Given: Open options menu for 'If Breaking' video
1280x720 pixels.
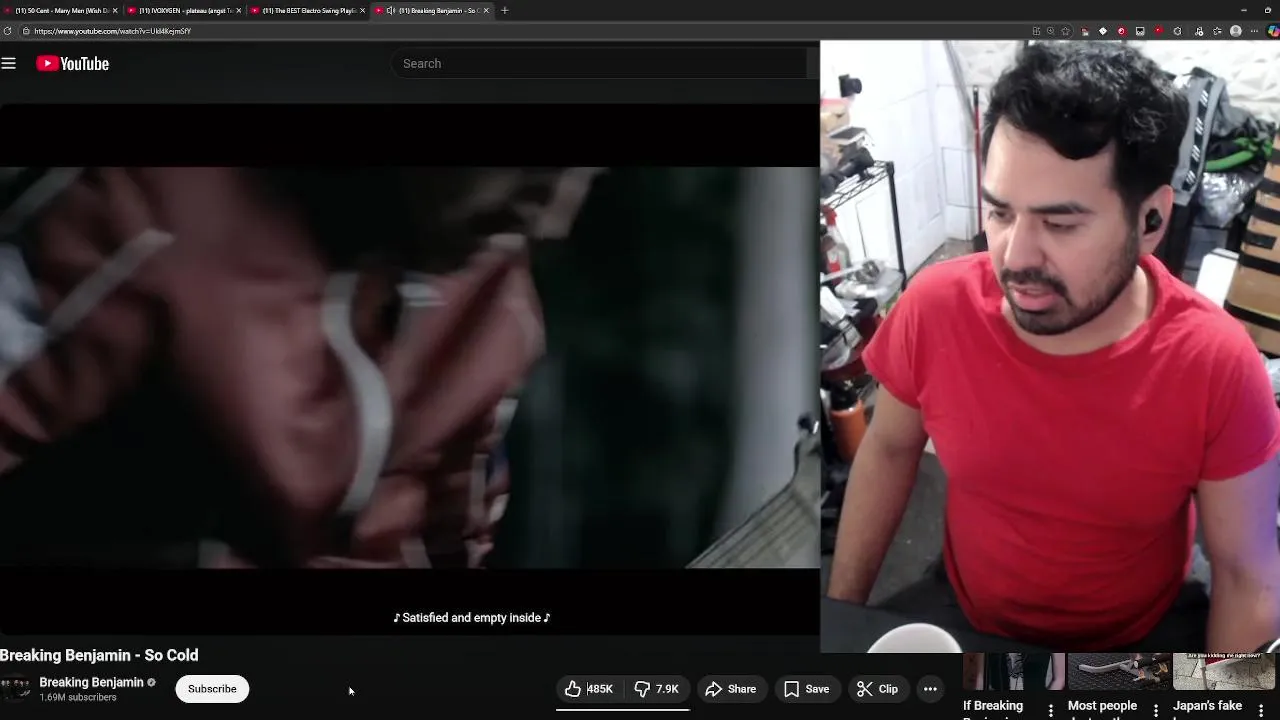Looking at the screenshot, I should pyautogui.click(x=1051, y=710).
